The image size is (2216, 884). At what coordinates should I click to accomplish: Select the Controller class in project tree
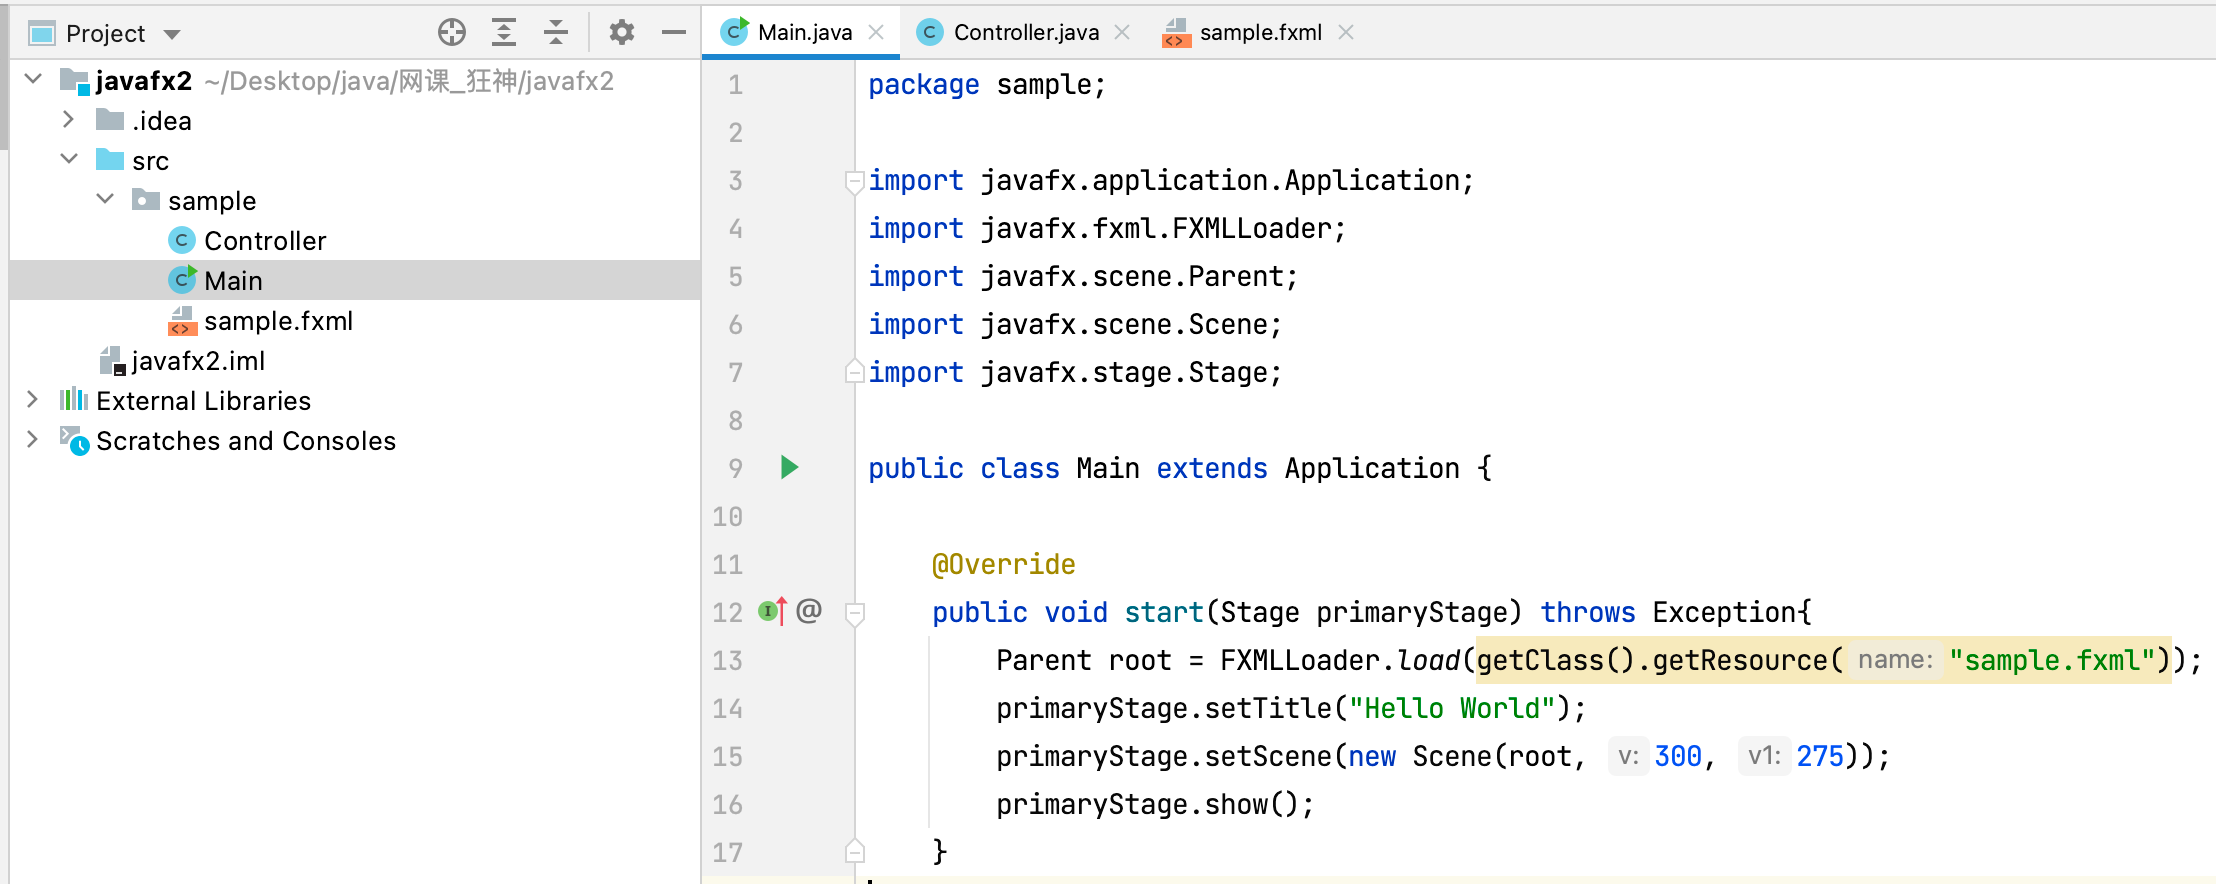[264, 241]
